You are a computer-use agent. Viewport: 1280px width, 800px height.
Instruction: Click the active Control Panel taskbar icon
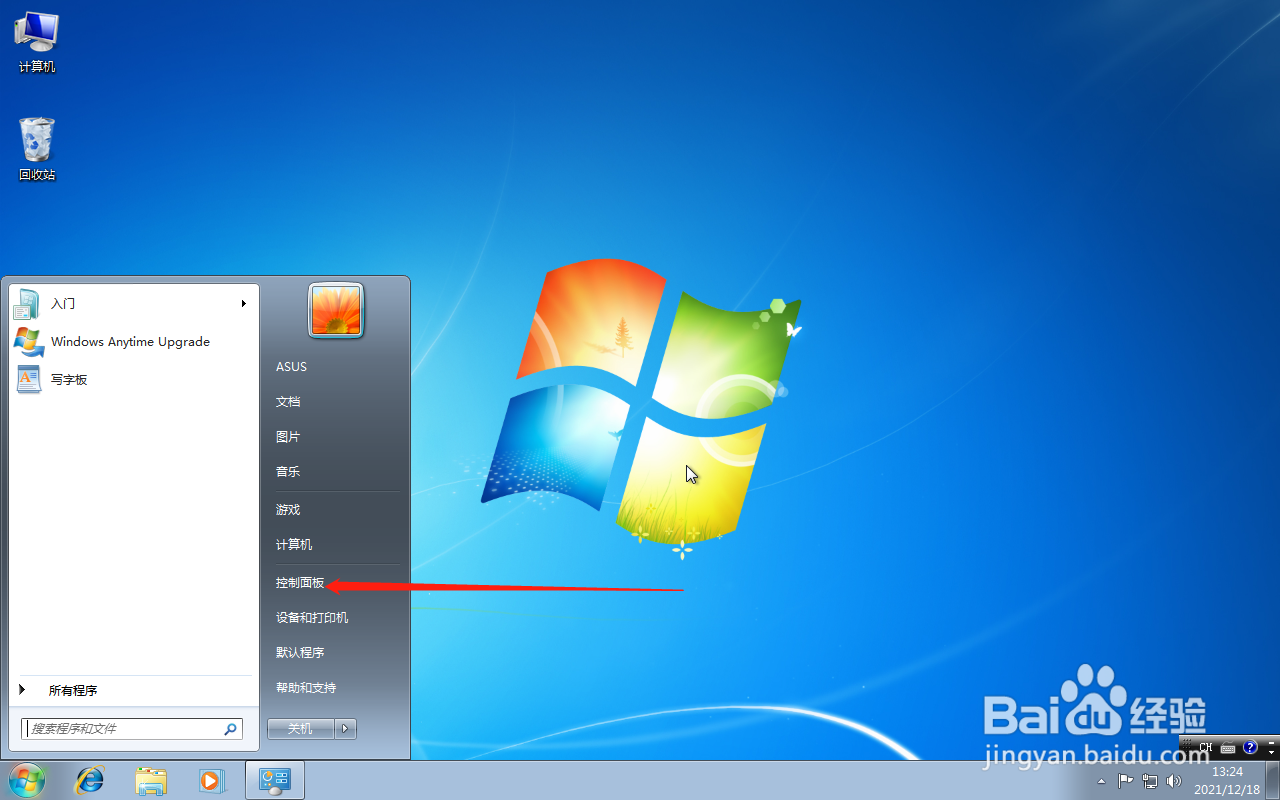click(274, 780)
